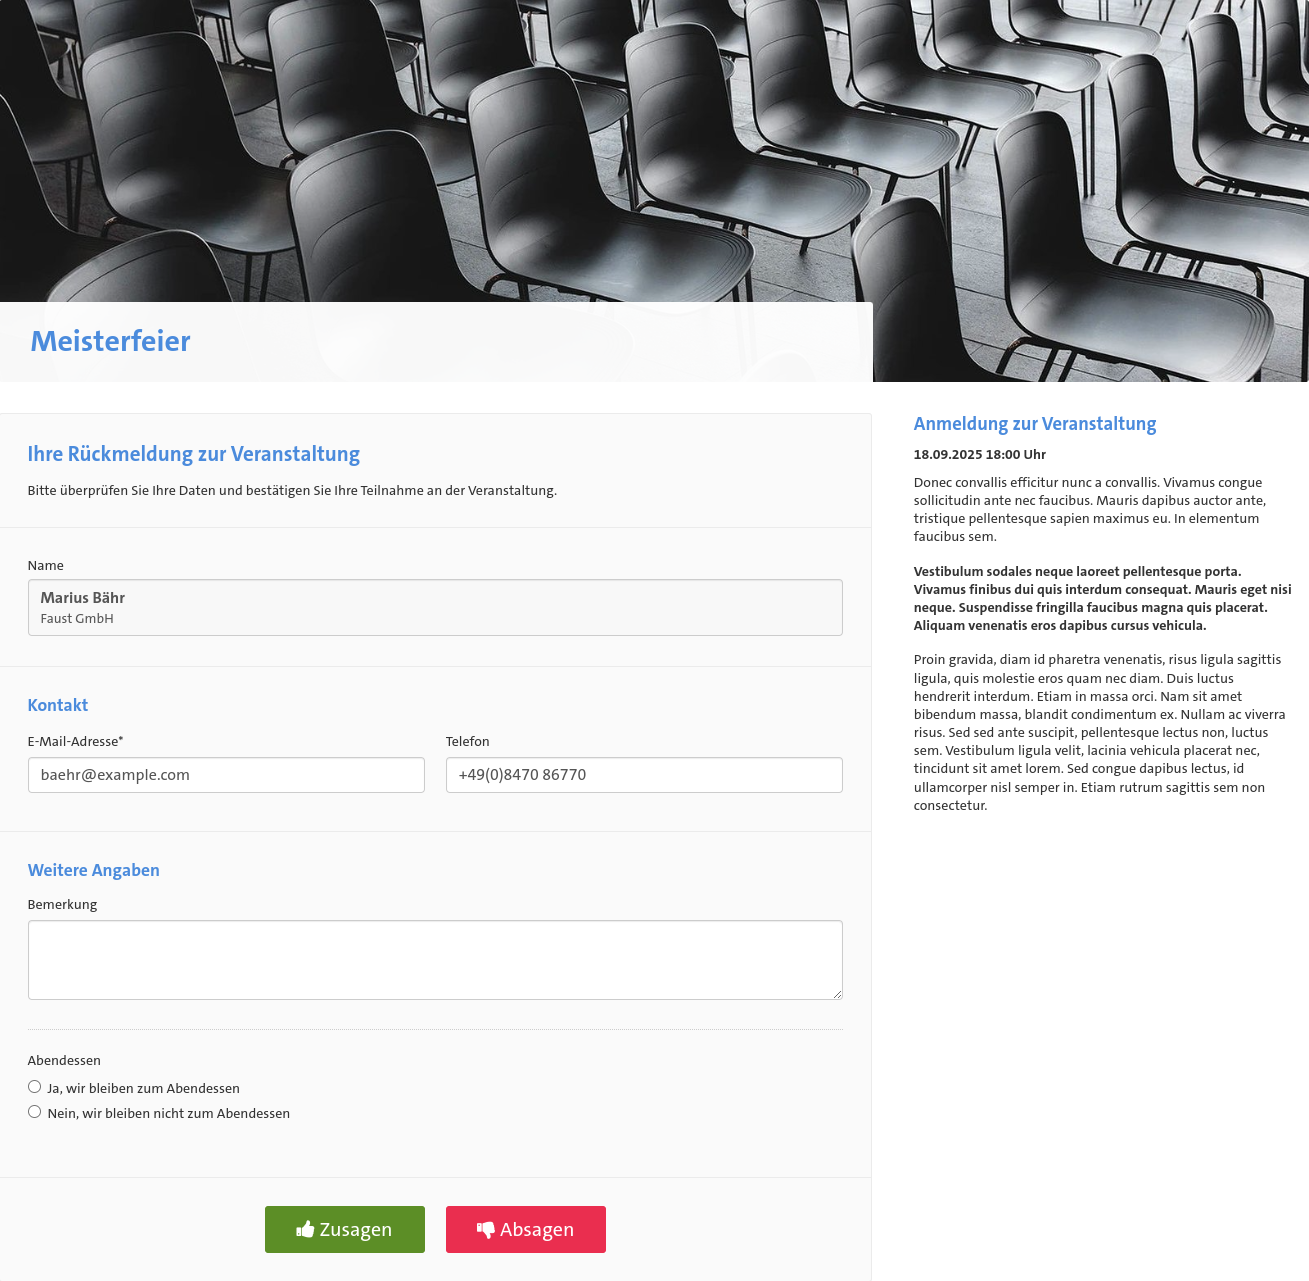
Task: Click the Name box showing Marius Bähr
Action: 435,607
